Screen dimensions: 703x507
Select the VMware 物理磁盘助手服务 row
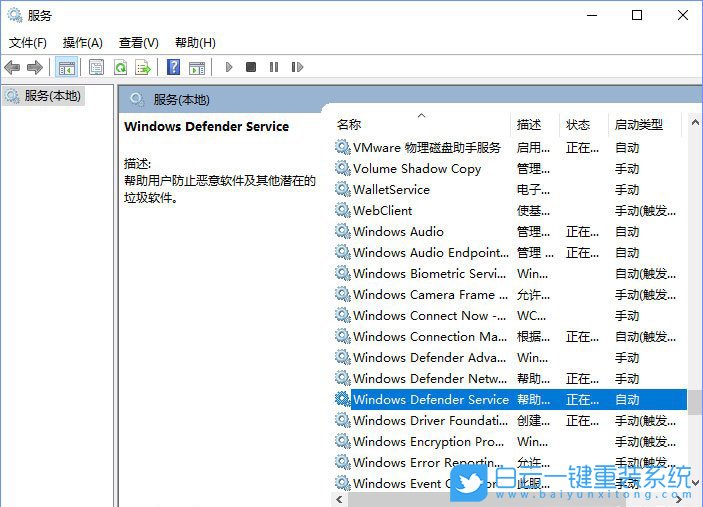[x=510, y=147]
